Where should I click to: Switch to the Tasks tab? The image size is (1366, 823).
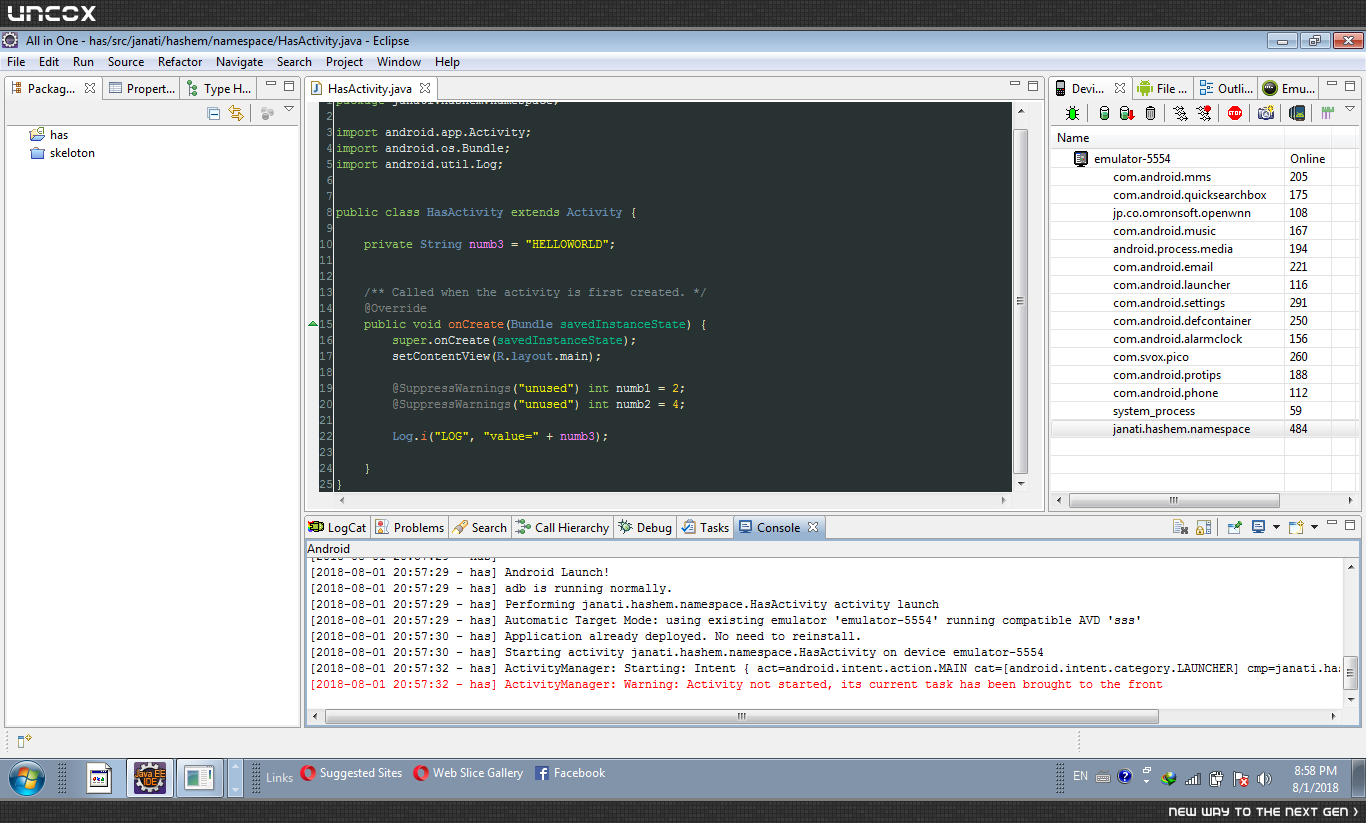click(705, 527)
